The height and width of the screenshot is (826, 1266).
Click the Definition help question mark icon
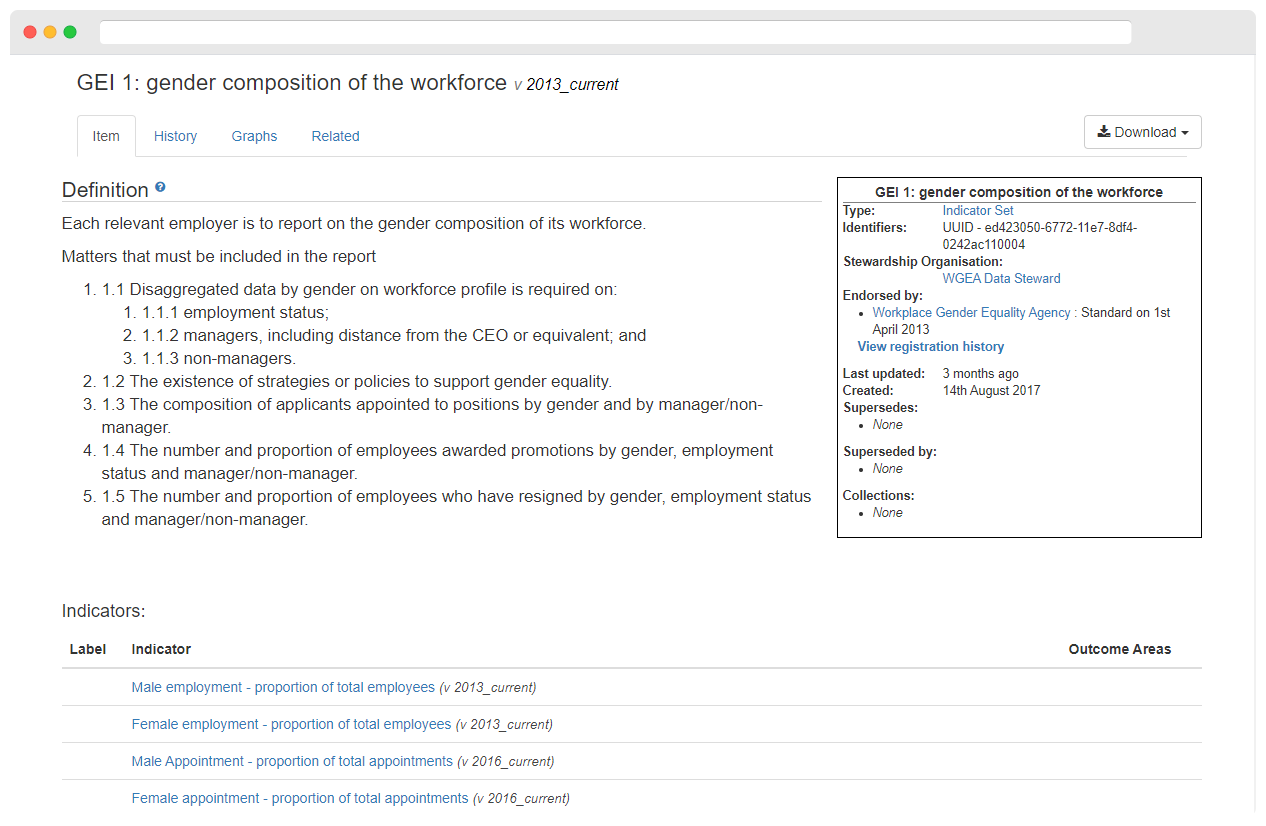click(x=160, y=187)
